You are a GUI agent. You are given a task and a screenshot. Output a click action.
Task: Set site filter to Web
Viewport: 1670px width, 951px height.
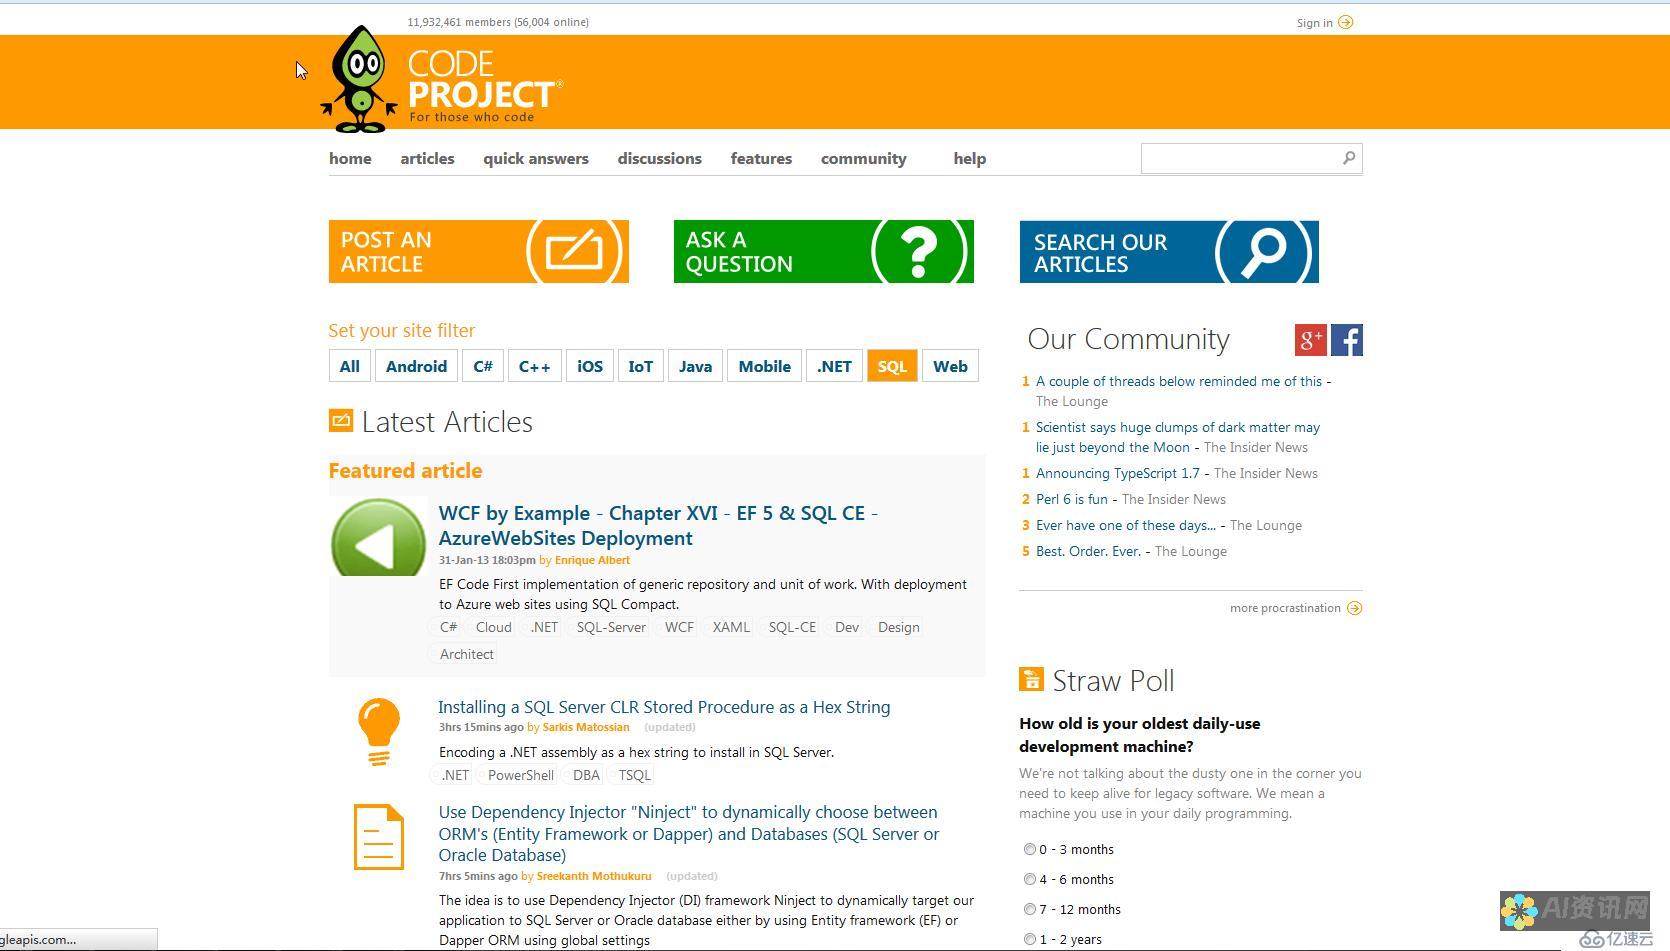point(950,366)
